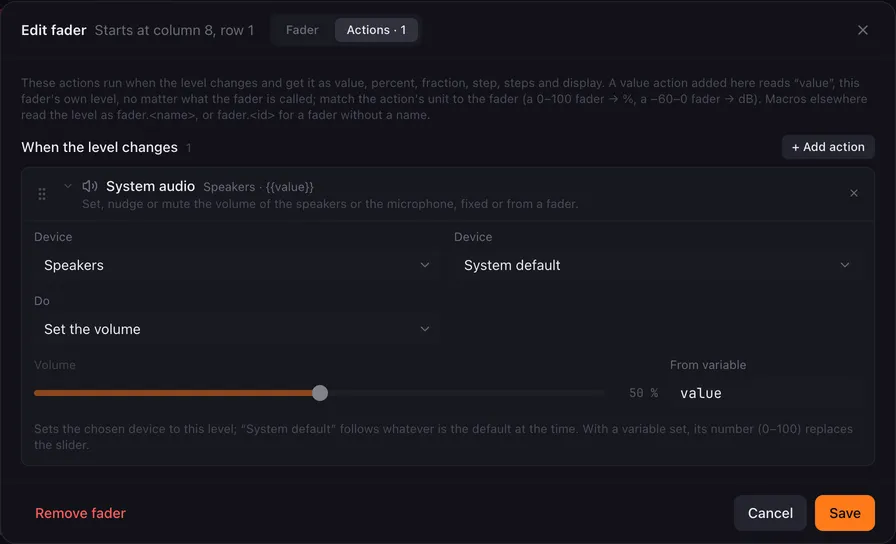
Task: Open the Set the volume dropdown
Action: (x=237, y=329)
